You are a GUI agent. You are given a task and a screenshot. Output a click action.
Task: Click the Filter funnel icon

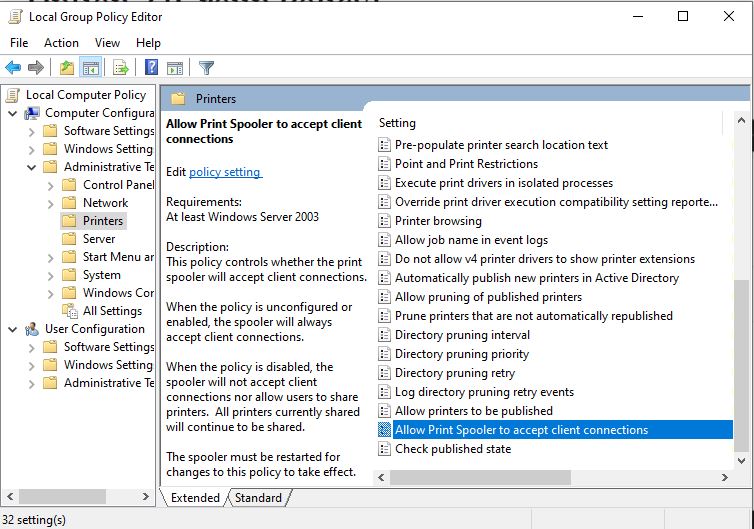pos(206,68)
